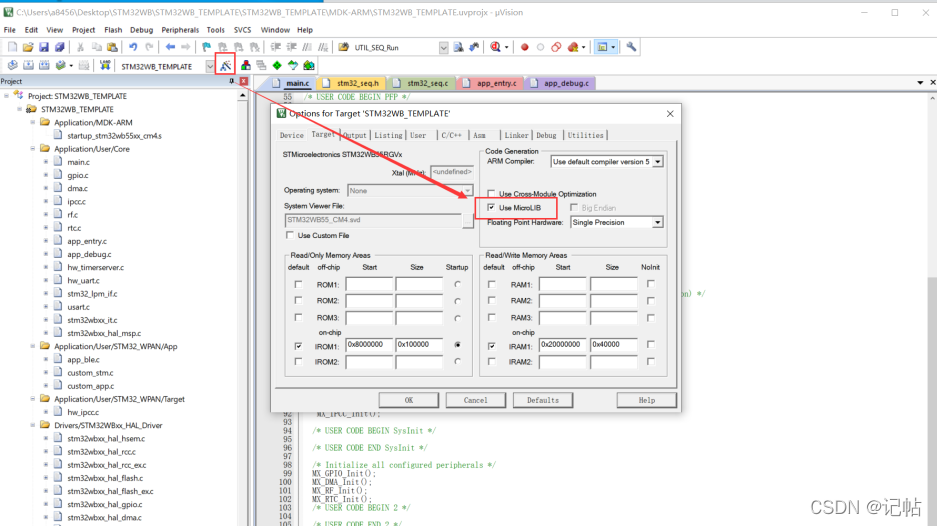Click the Rebuild all target files icon

[x=44, y=66]
